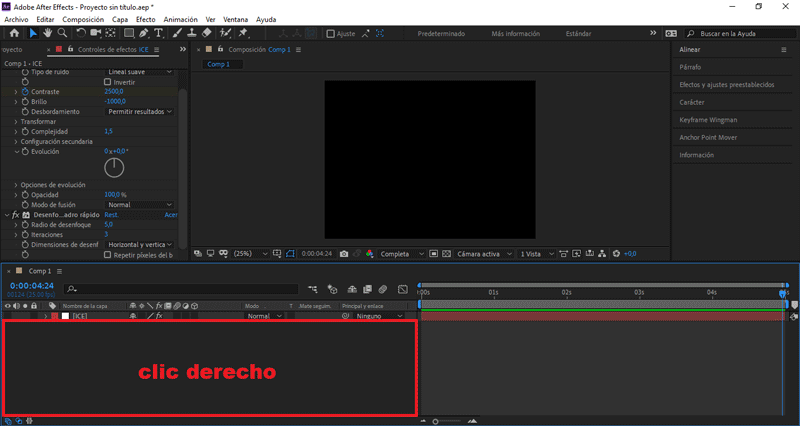Click the reset exposure icon in viewer
Viewport: 800px width, 426px height.
(x=616, y=254)
